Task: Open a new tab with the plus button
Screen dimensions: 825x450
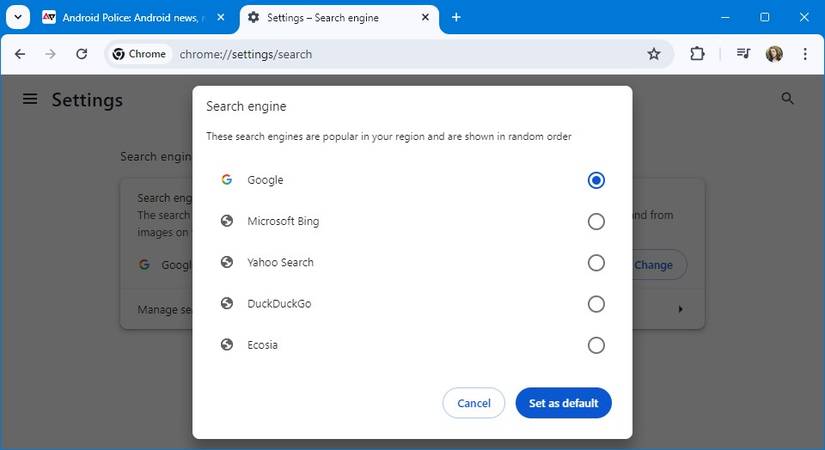Action: point(456,17)
